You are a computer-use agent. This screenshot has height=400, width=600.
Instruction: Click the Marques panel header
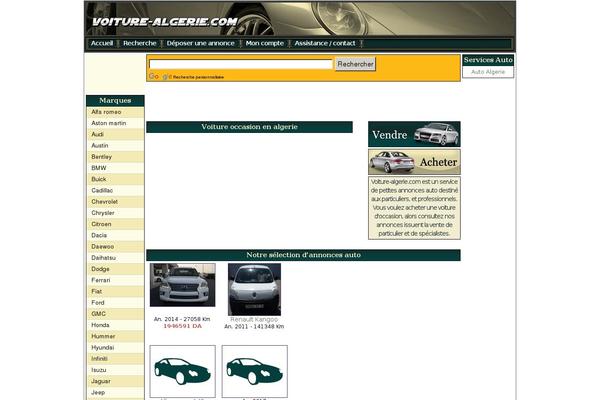pos(115,100)
